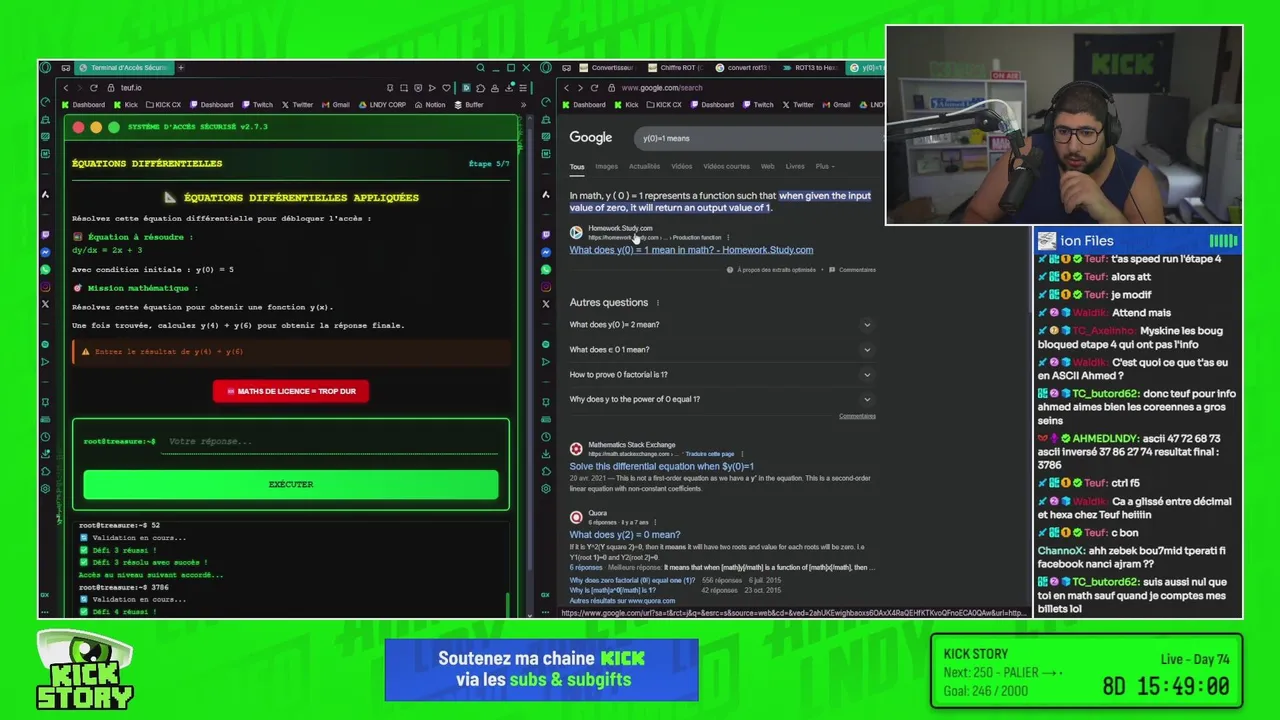Click Commentaires beside featured snippet
Viewport: 1280px width, 720px height.
tap(857, 270)
